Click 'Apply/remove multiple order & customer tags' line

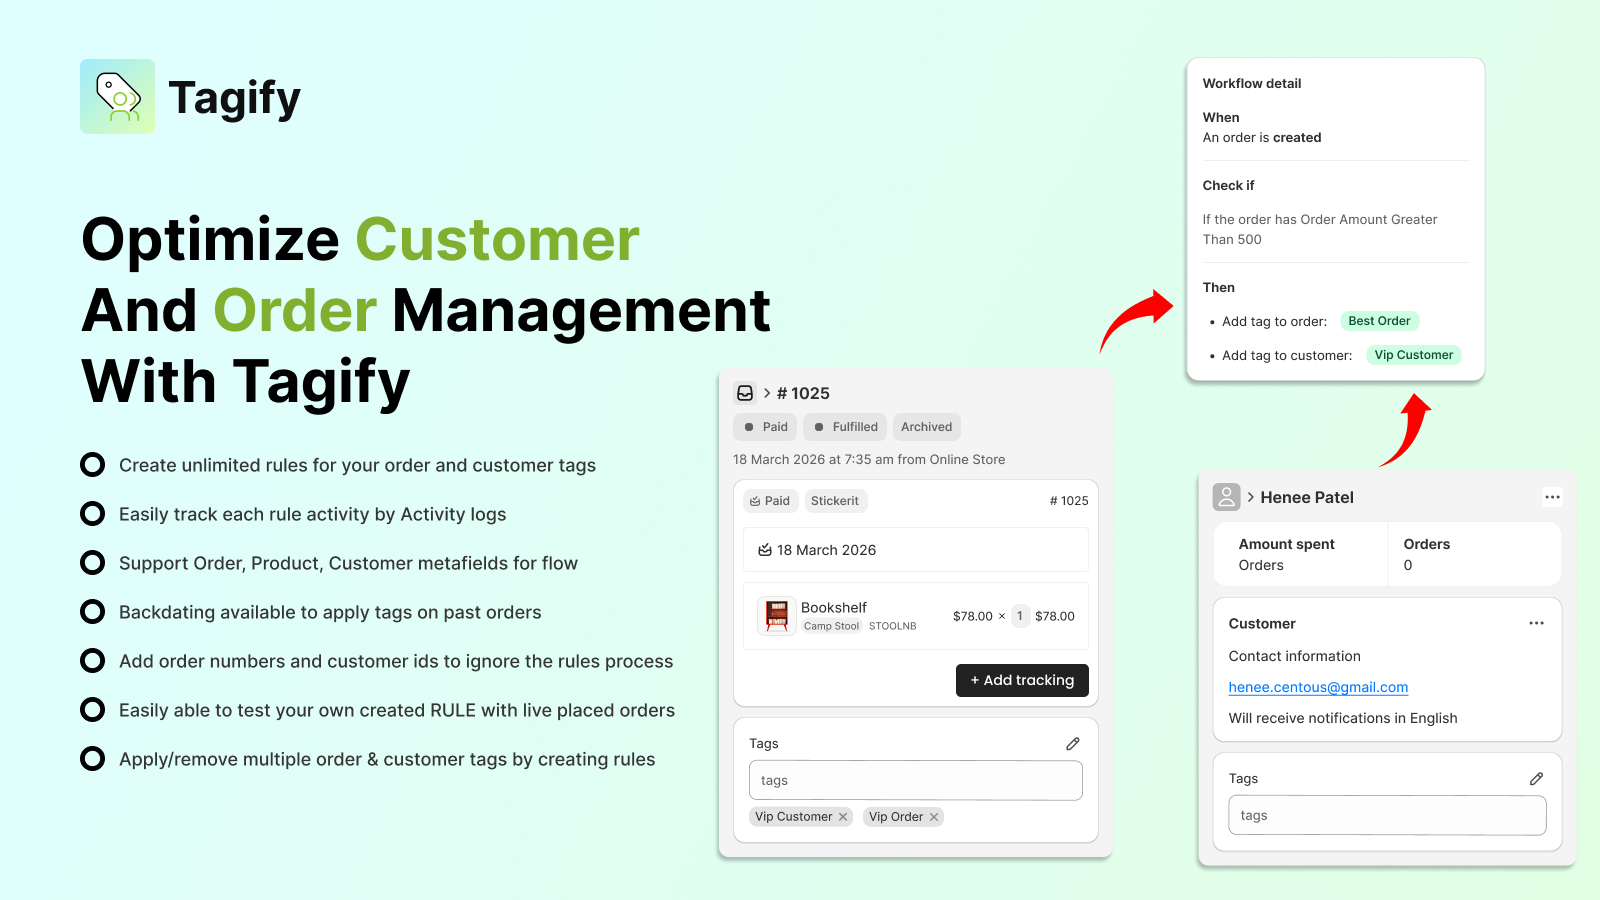coord(387,759)
